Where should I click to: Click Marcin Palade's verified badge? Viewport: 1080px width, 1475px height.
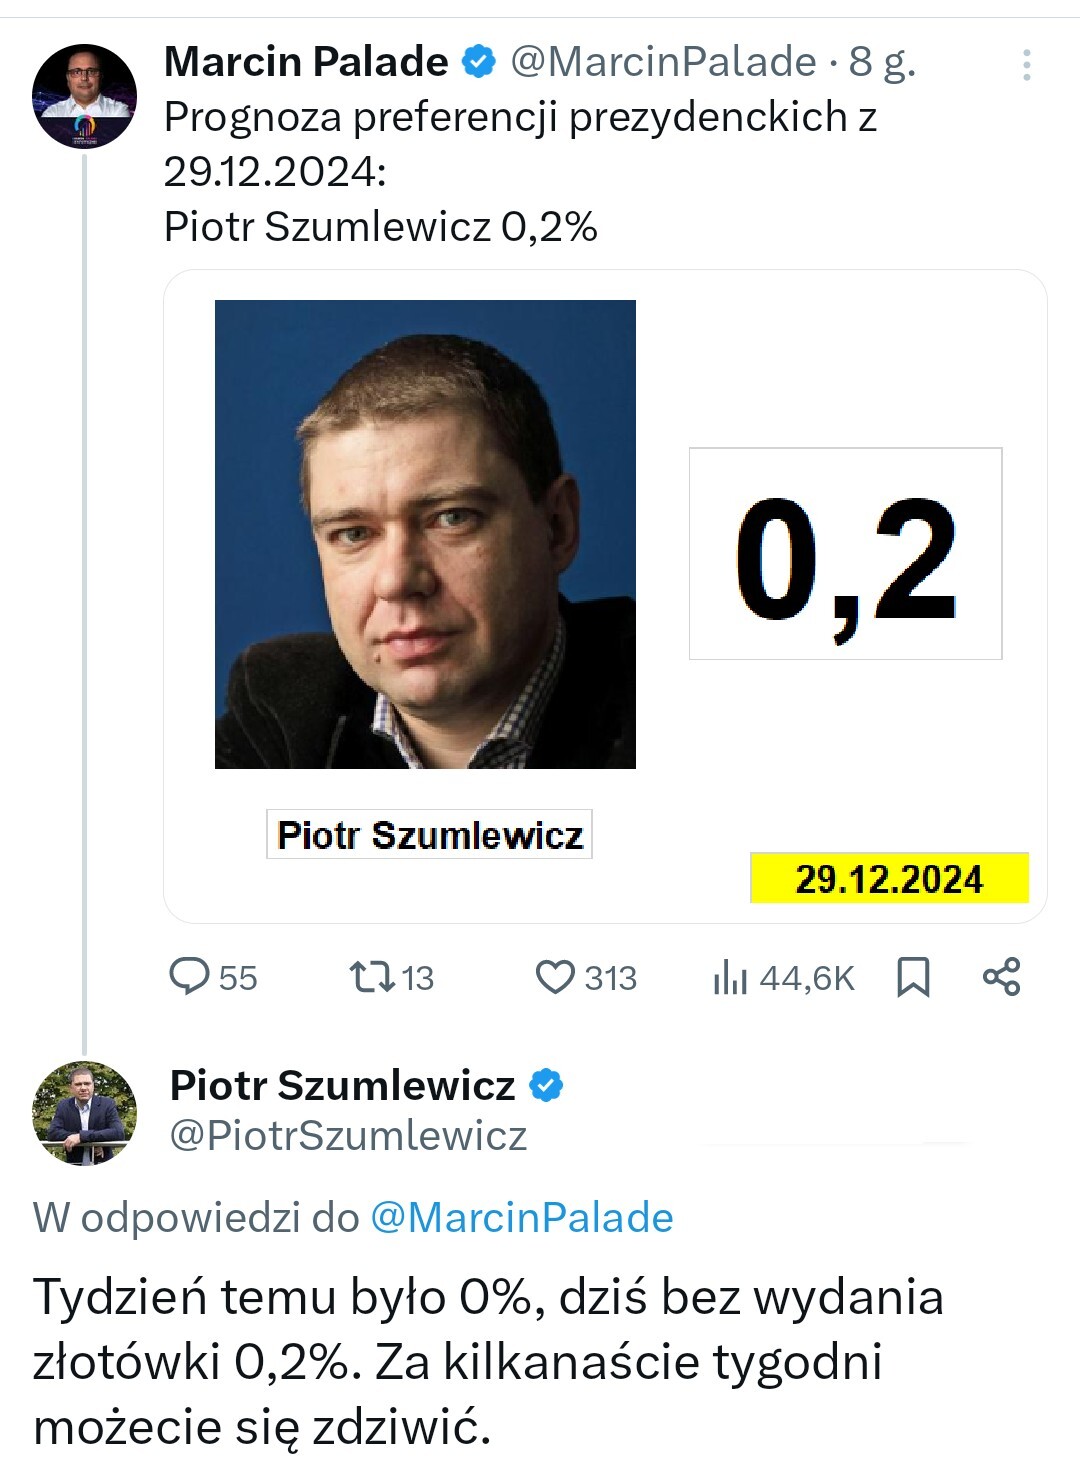(479, 62)
